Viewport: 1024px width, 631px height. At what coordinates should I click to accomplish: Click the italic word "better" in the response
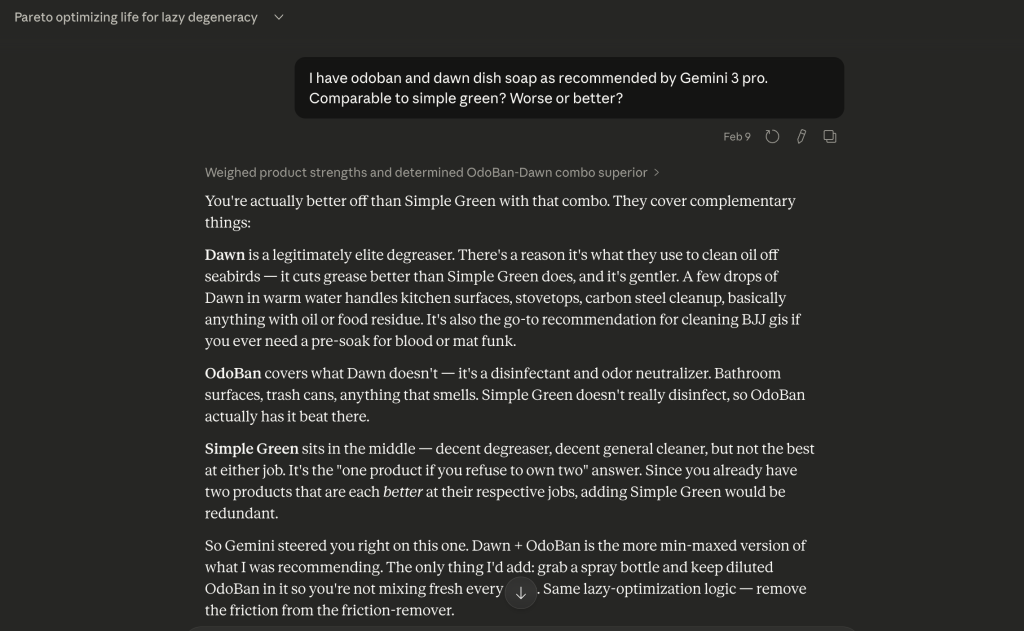pos(402,492)
